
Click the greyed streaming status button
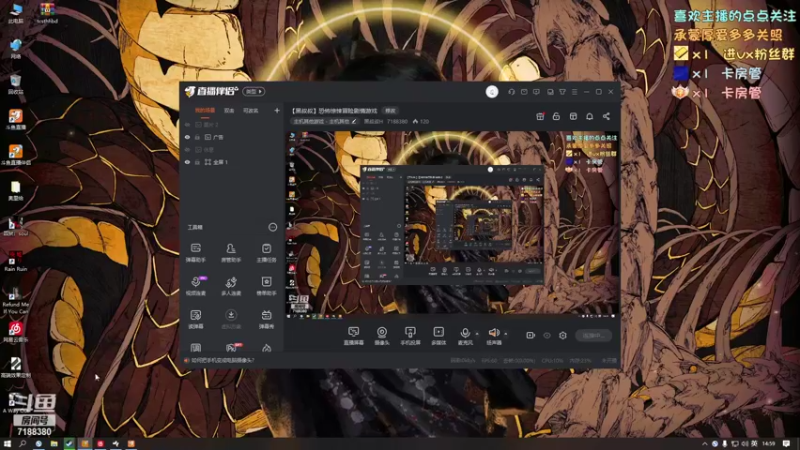(593, 335)
